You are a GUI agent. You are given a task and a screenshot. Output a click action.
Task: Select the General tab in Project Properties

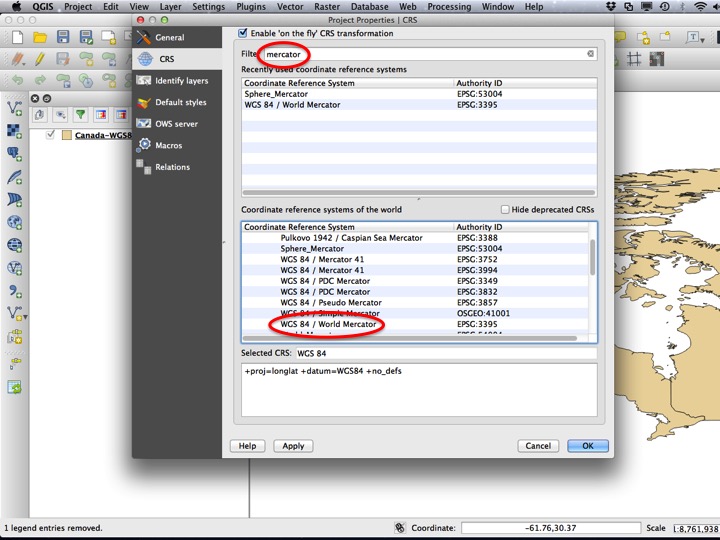[177, 37]
